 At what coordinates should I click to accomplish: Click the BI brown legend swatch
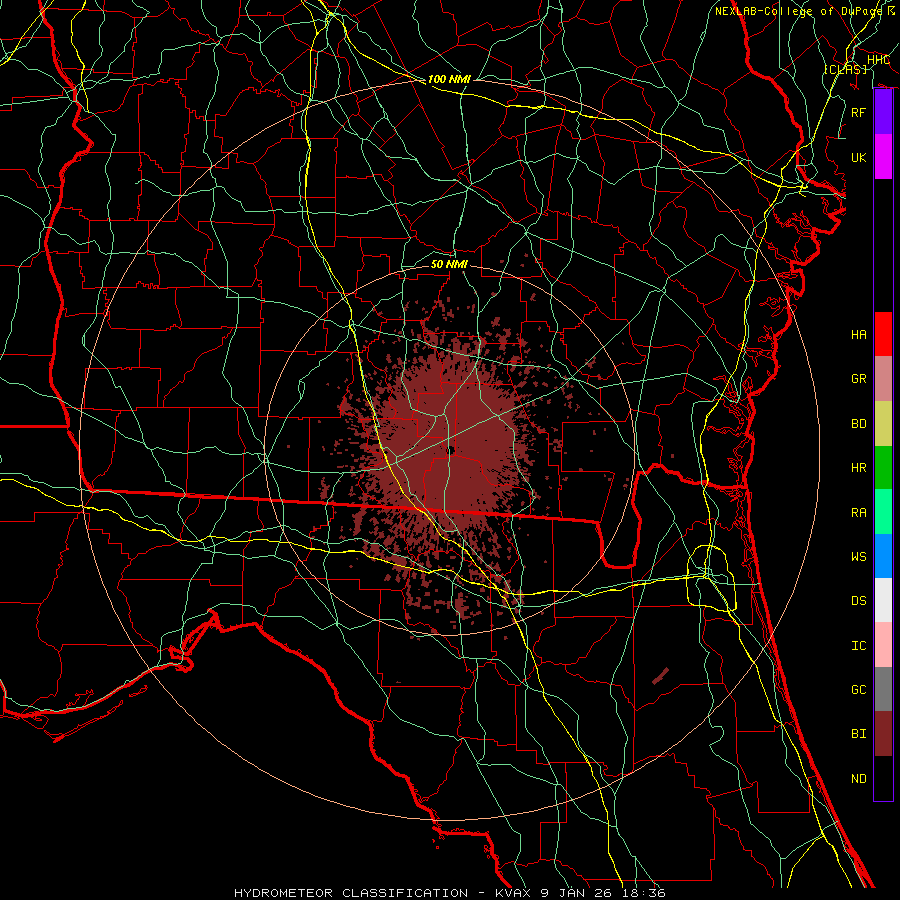[883, 734]
